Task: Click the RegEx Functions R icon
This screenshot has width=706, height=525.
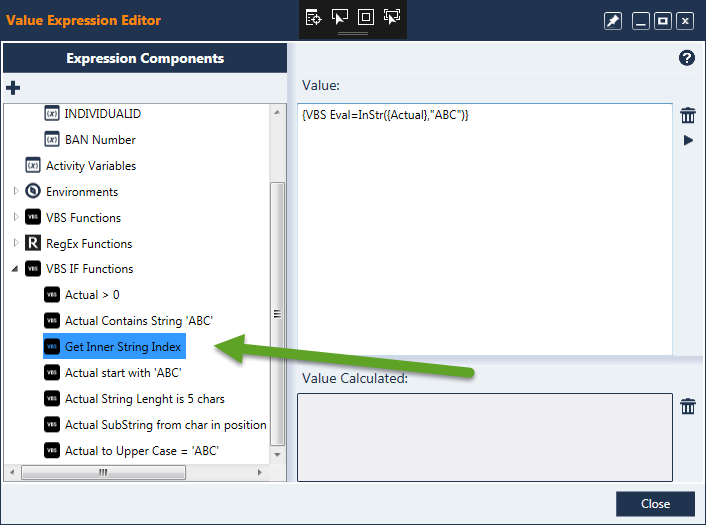Action: click(x=33, y=243)
